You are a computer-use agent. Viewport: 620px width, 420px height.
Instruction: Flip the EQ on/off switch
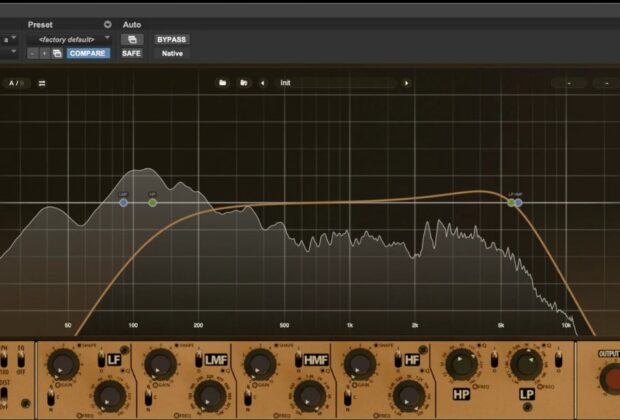[x=21, y=359]
